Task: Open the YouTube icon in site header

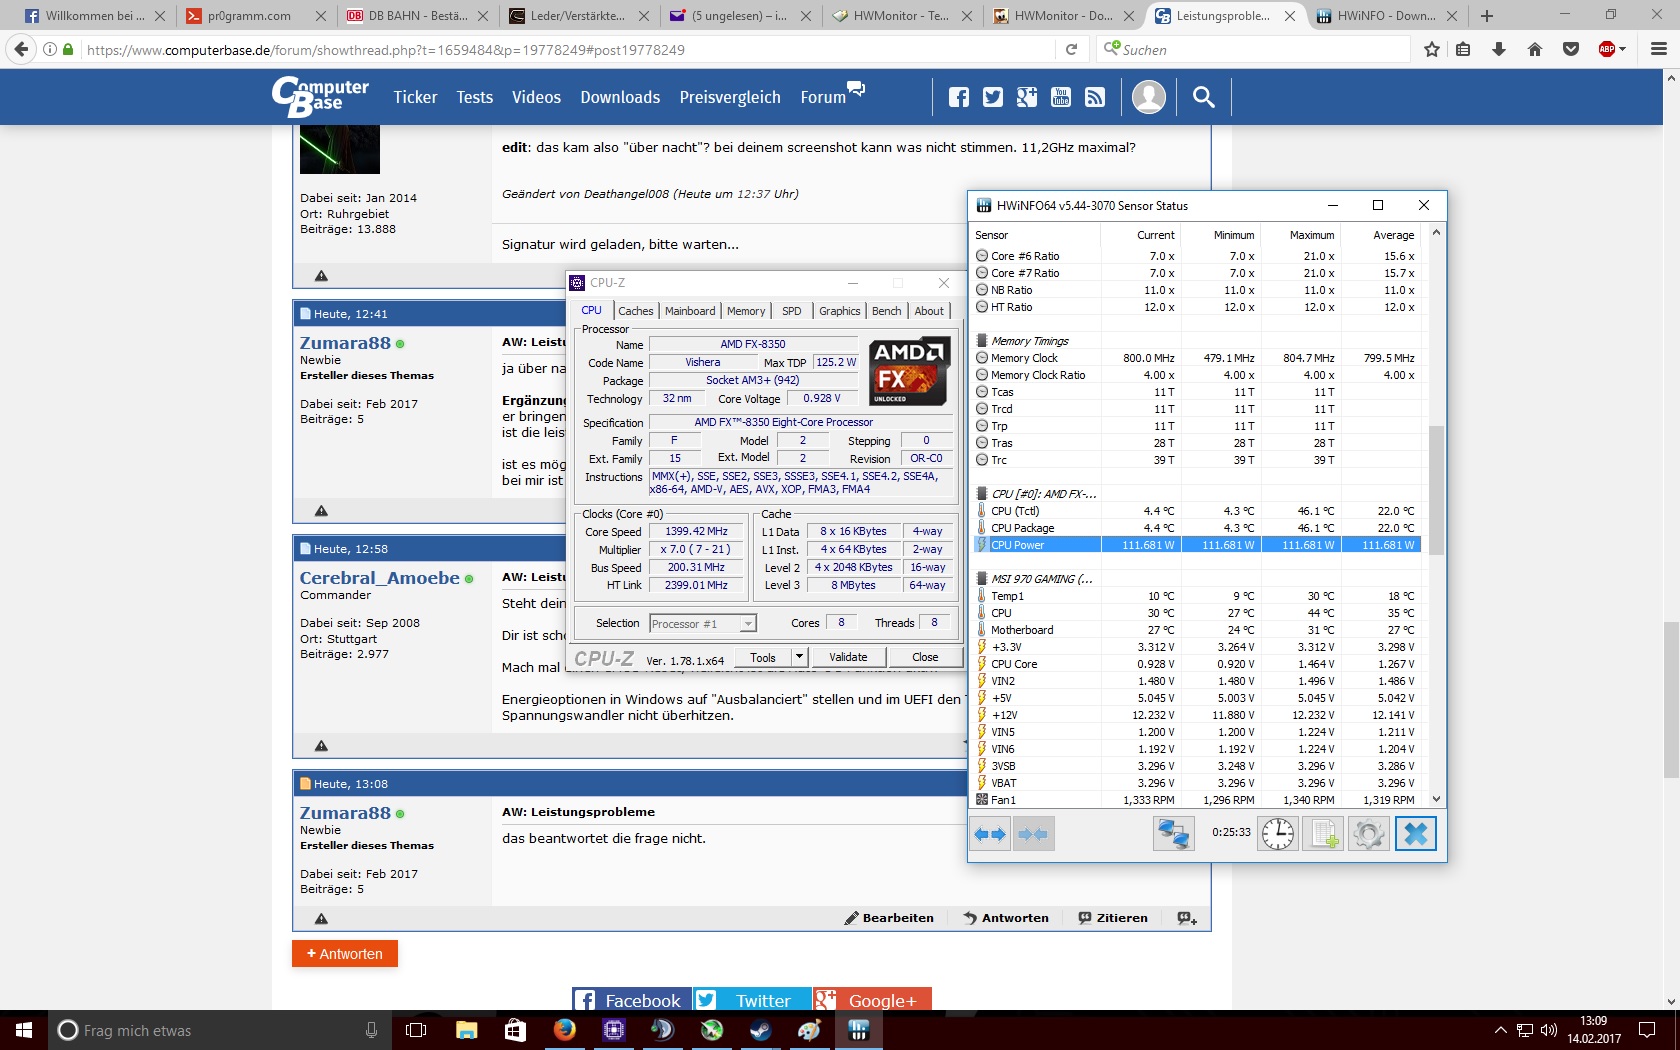Action: [1061, 97]
